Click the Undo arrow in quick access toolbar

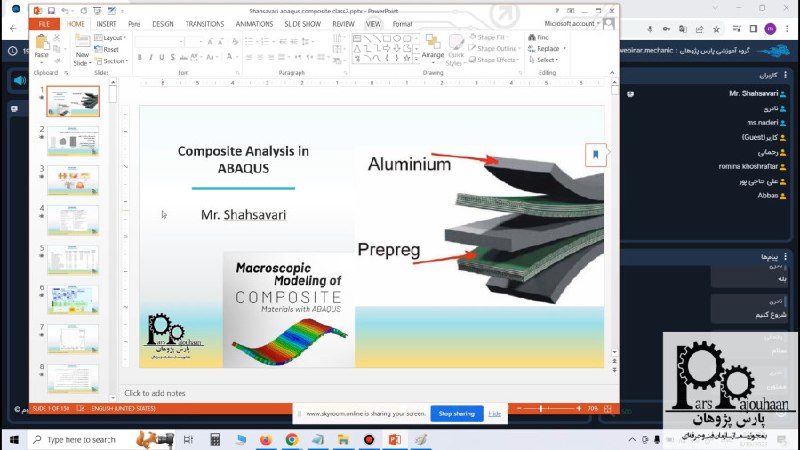click(x=64, y=11)
